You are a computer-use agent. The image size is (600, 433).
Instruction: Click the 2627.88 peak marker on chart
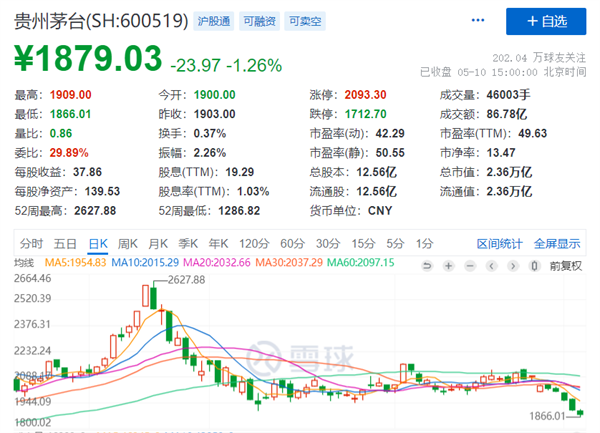186,280
